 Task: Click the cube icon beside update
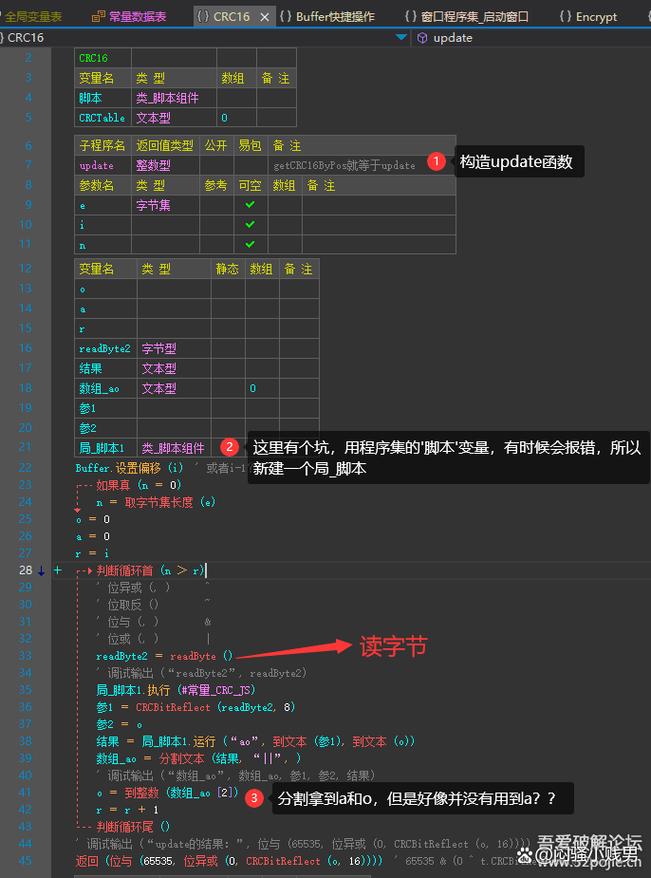tap(422, 38)
